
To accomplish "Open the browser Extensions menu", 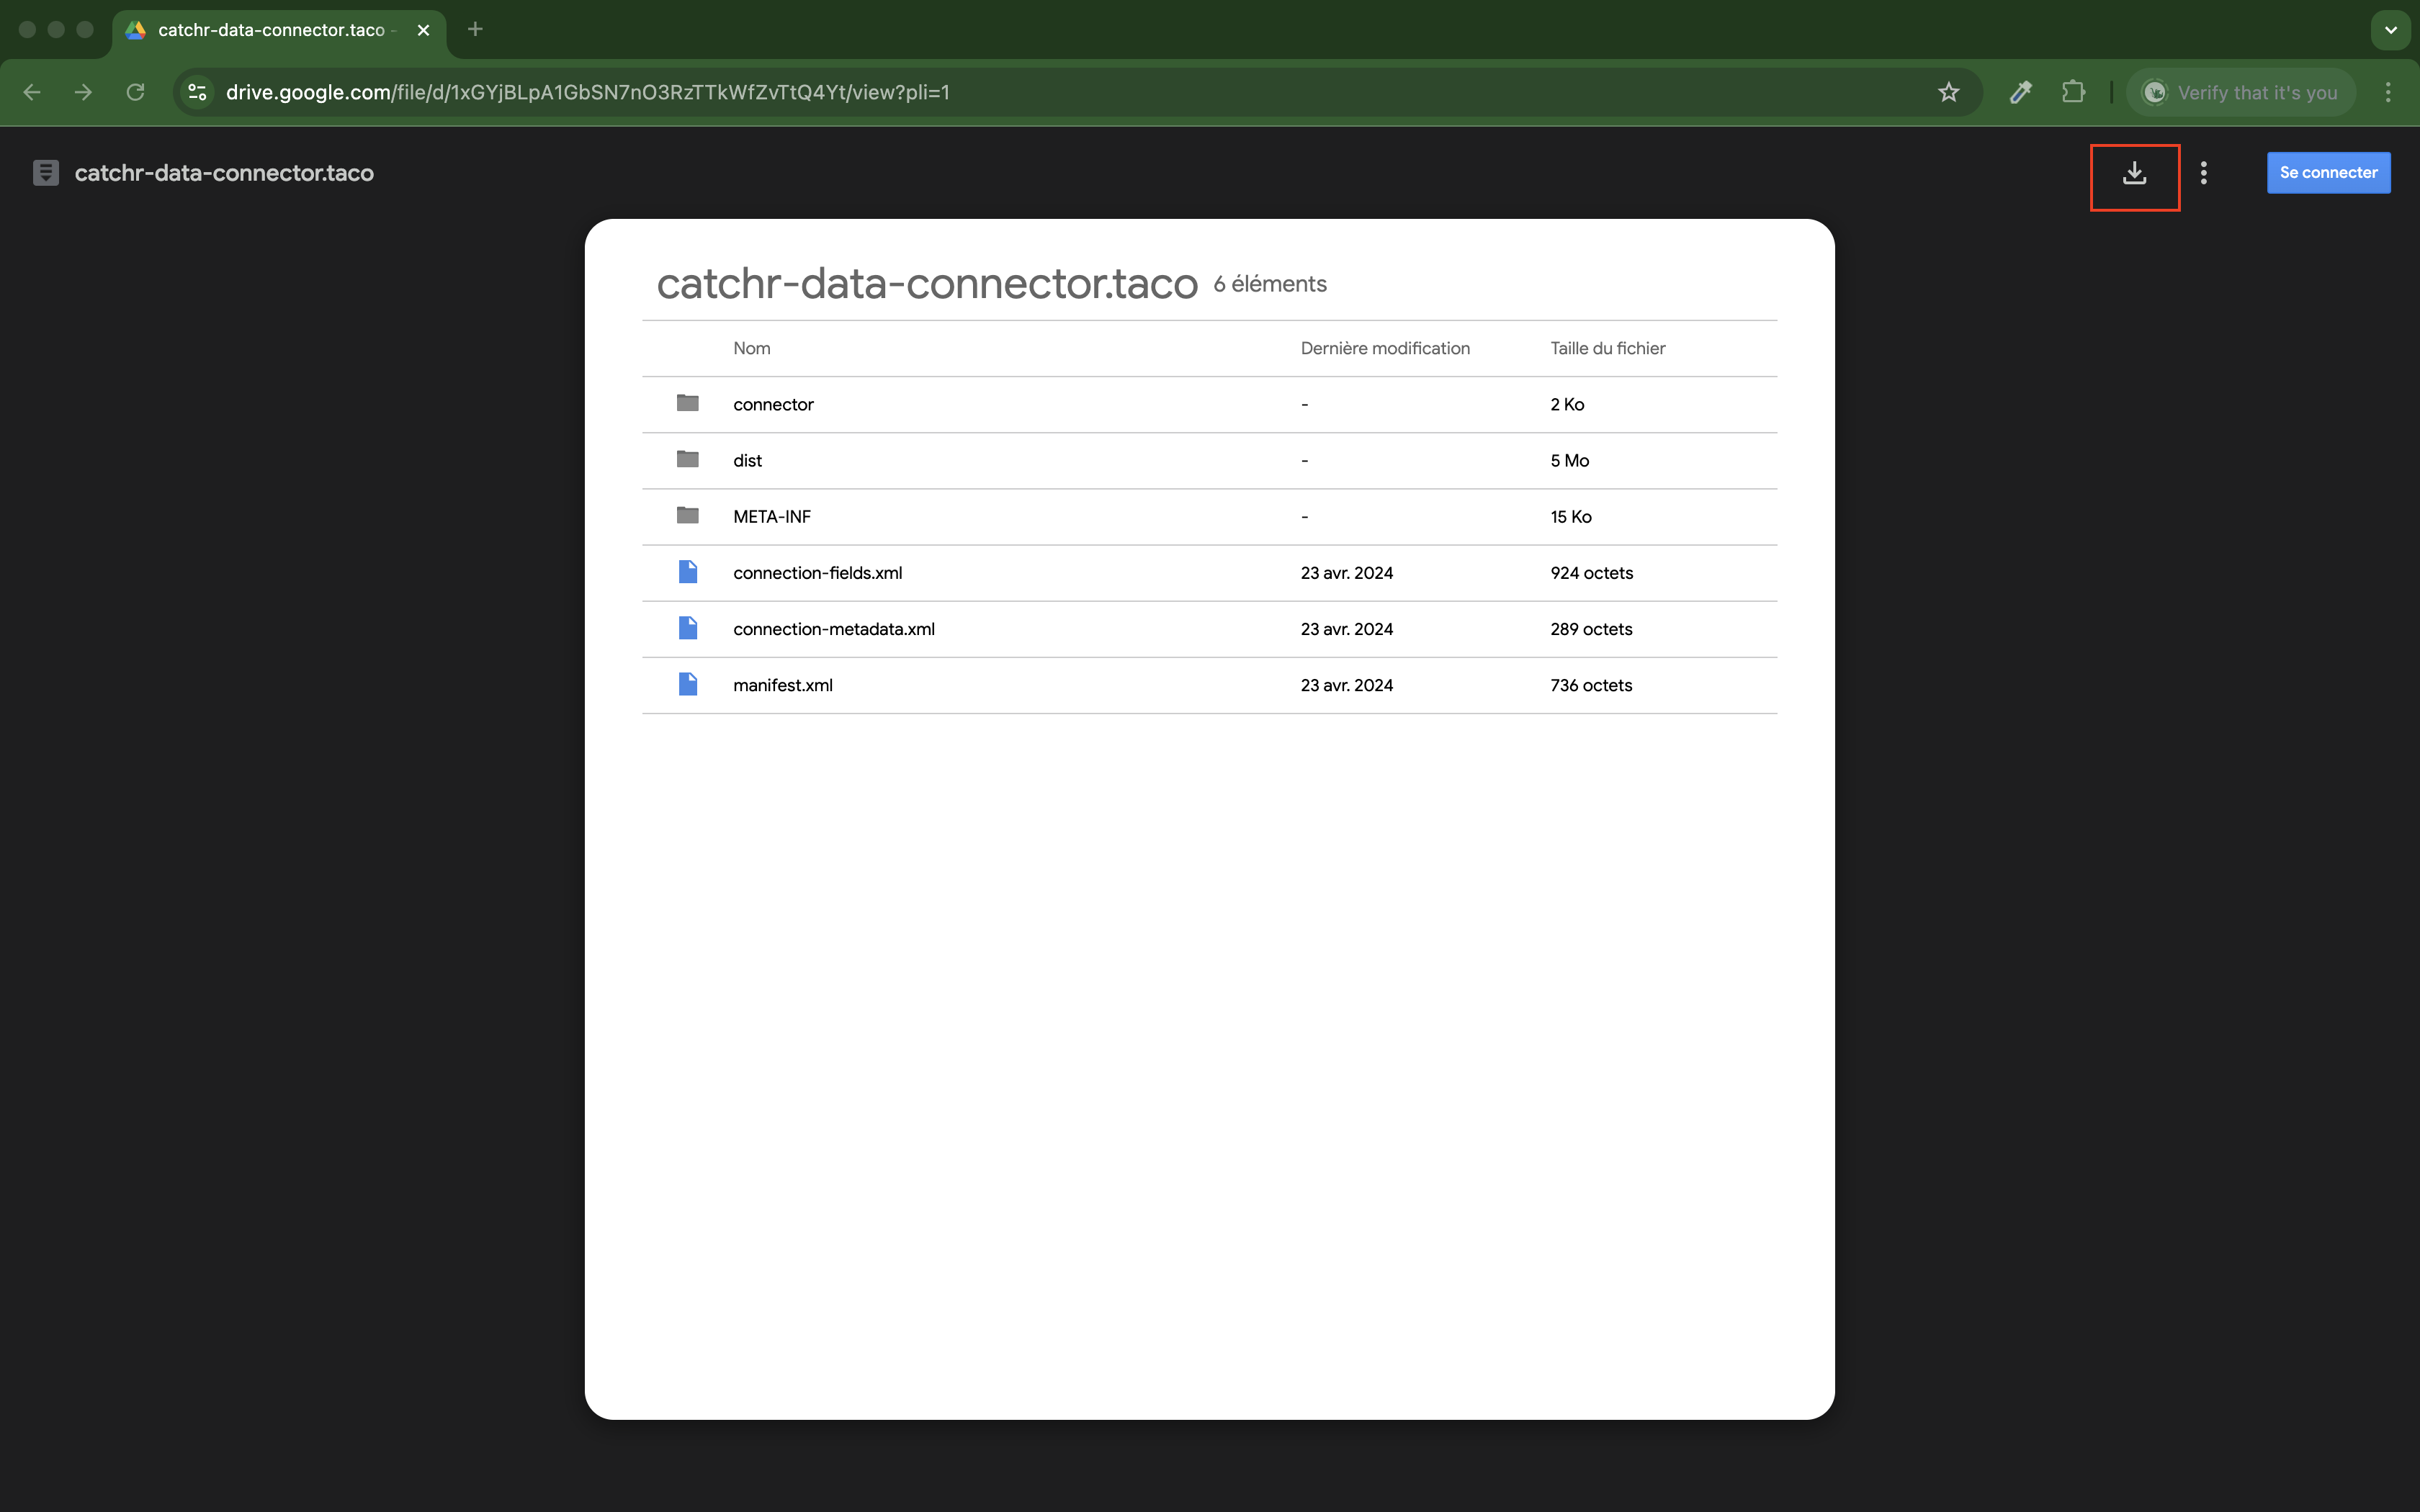I will tap(2073, 92).
